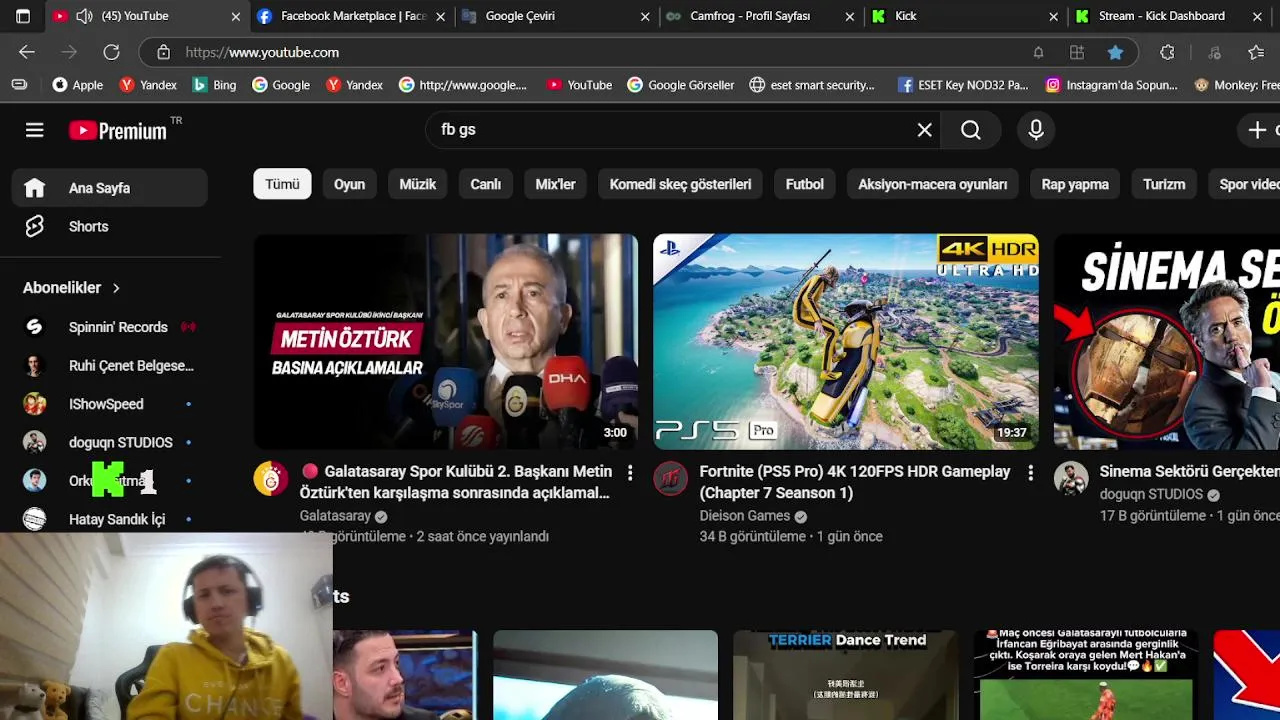Select the Mix'ler filter chip

pos(555,184)
